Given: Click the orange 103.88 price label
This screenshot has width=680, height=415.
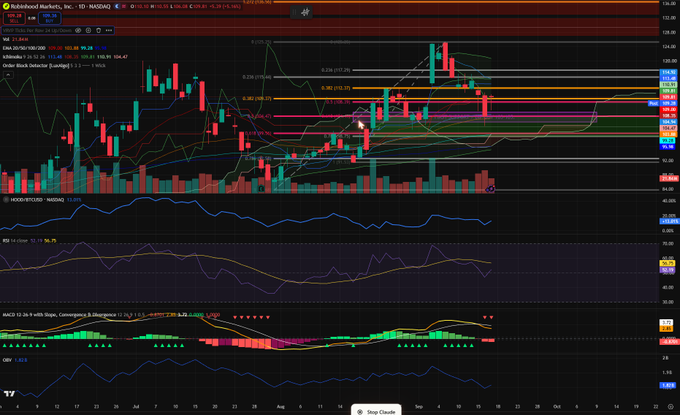Looking at the screenshot, I should [668, 134].
